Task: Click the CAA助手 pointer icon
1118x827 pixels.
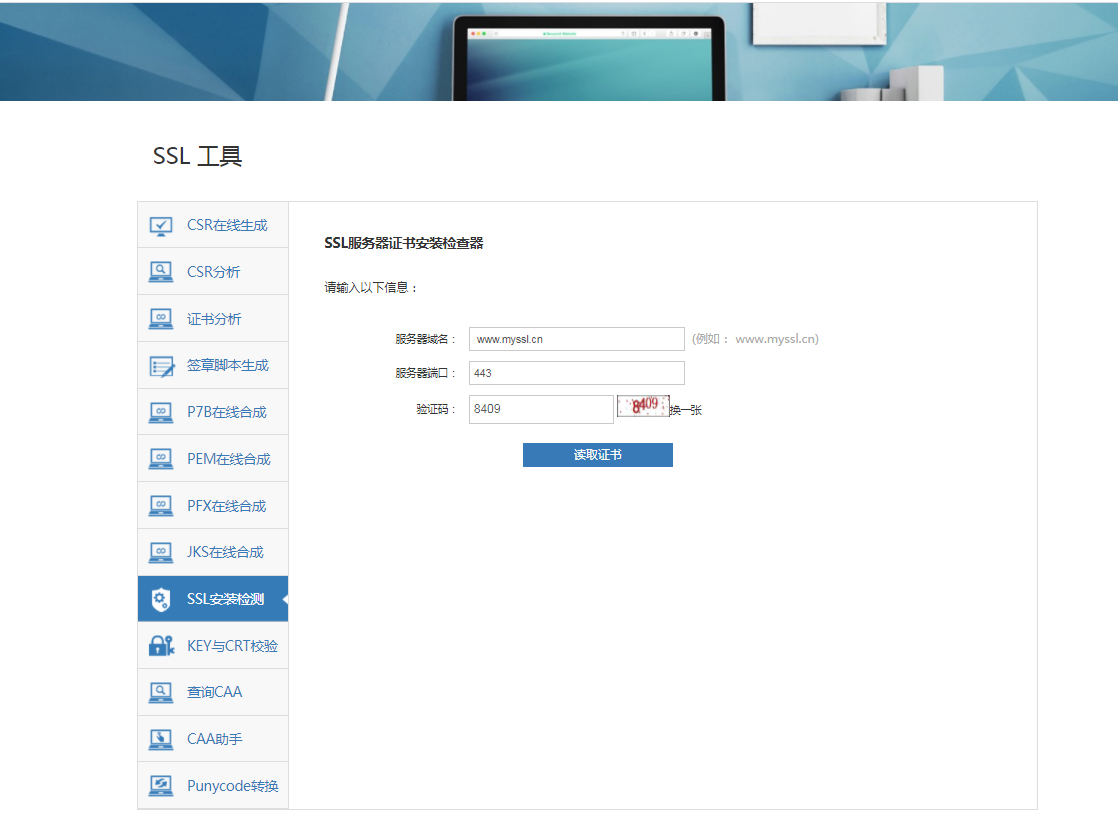Action: [x=161, y=740]
